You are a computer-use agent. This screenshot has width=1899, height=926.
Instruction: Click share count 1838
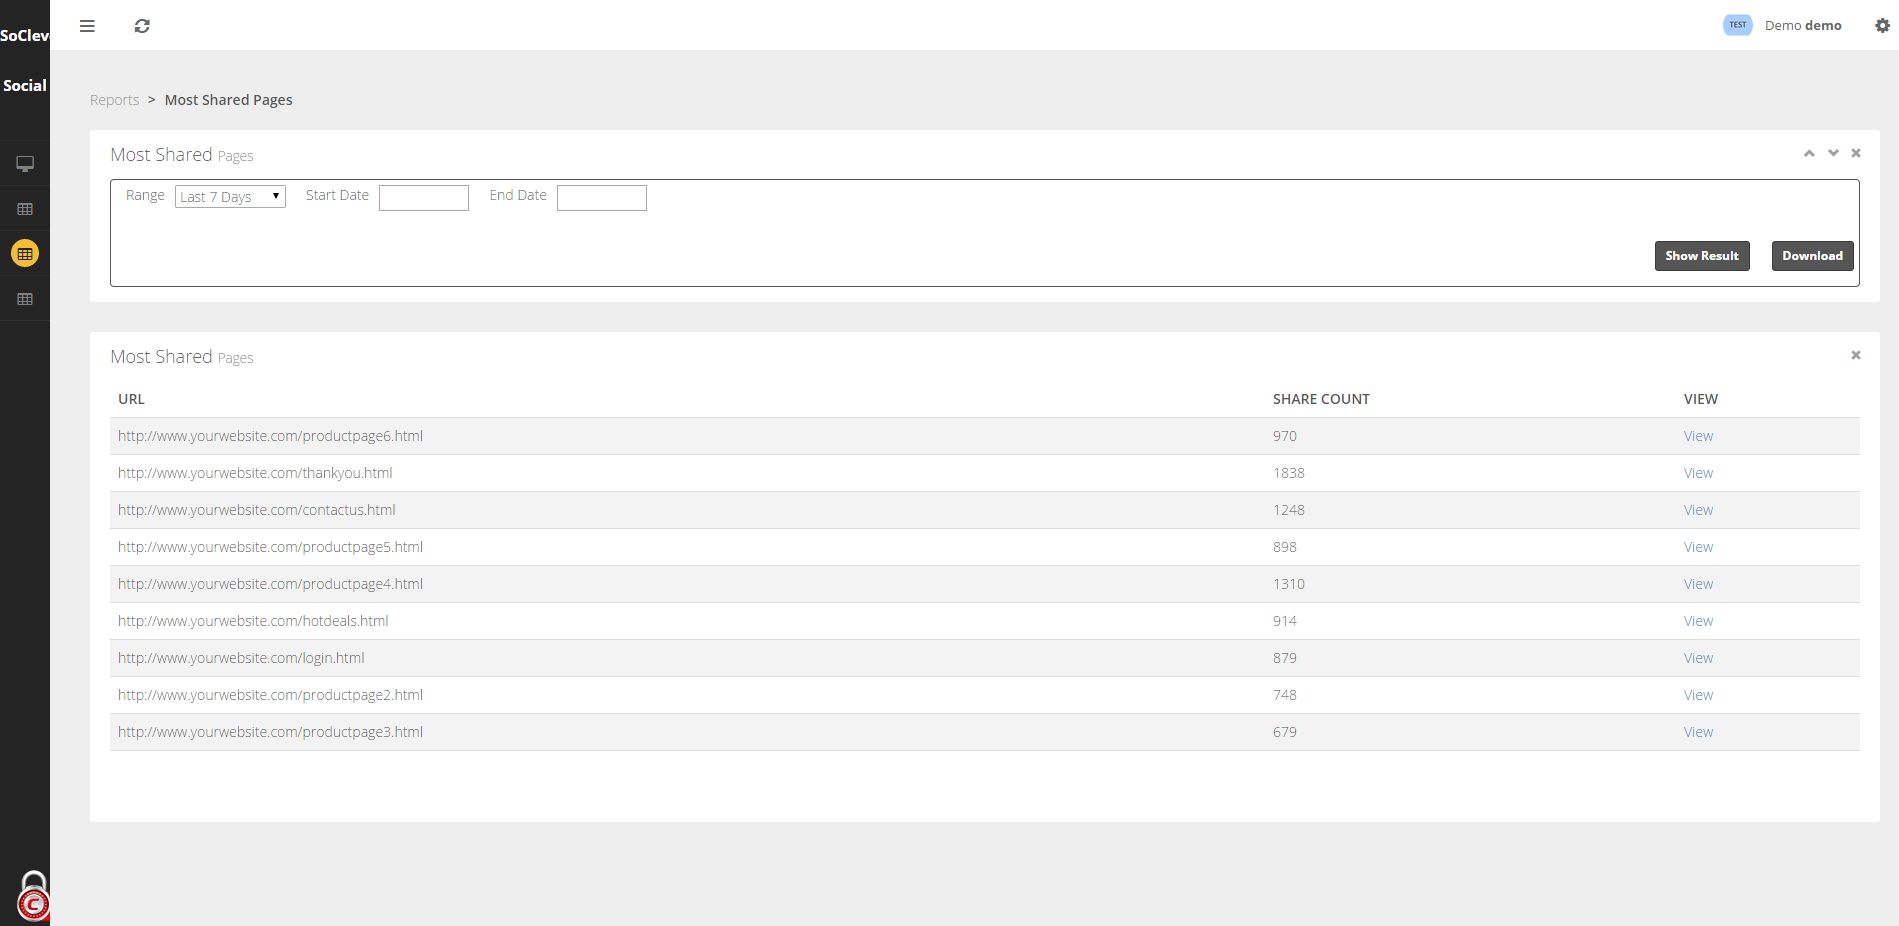click(1289, 473)
